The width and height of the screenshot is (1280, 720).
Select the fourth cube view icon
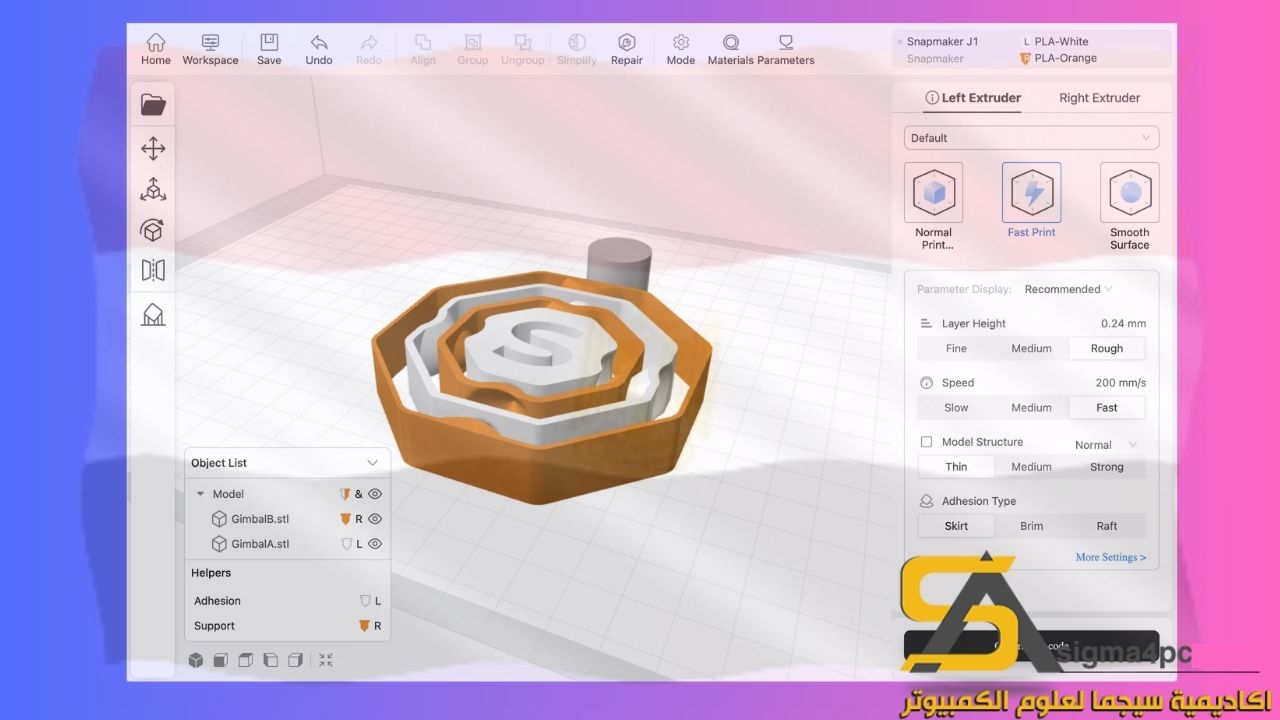tap(270, 660)
